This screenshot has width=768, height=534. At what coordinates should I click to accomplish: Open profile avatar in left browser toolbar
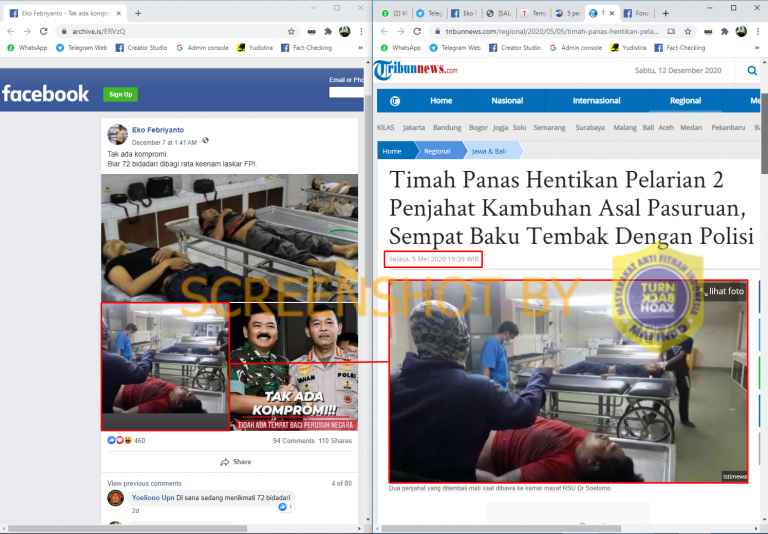(x=345, y=31)
